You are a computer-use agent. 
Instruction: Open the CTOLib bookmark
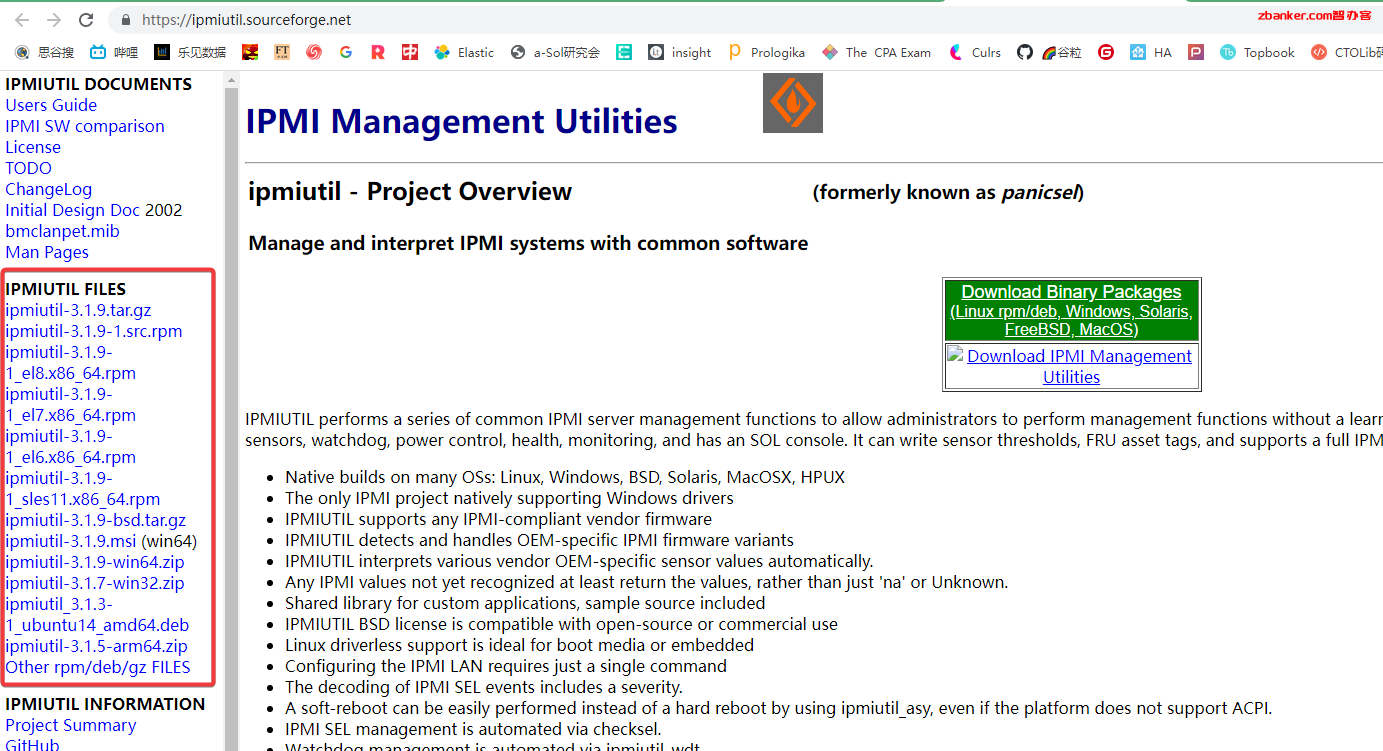[1346, 52]
